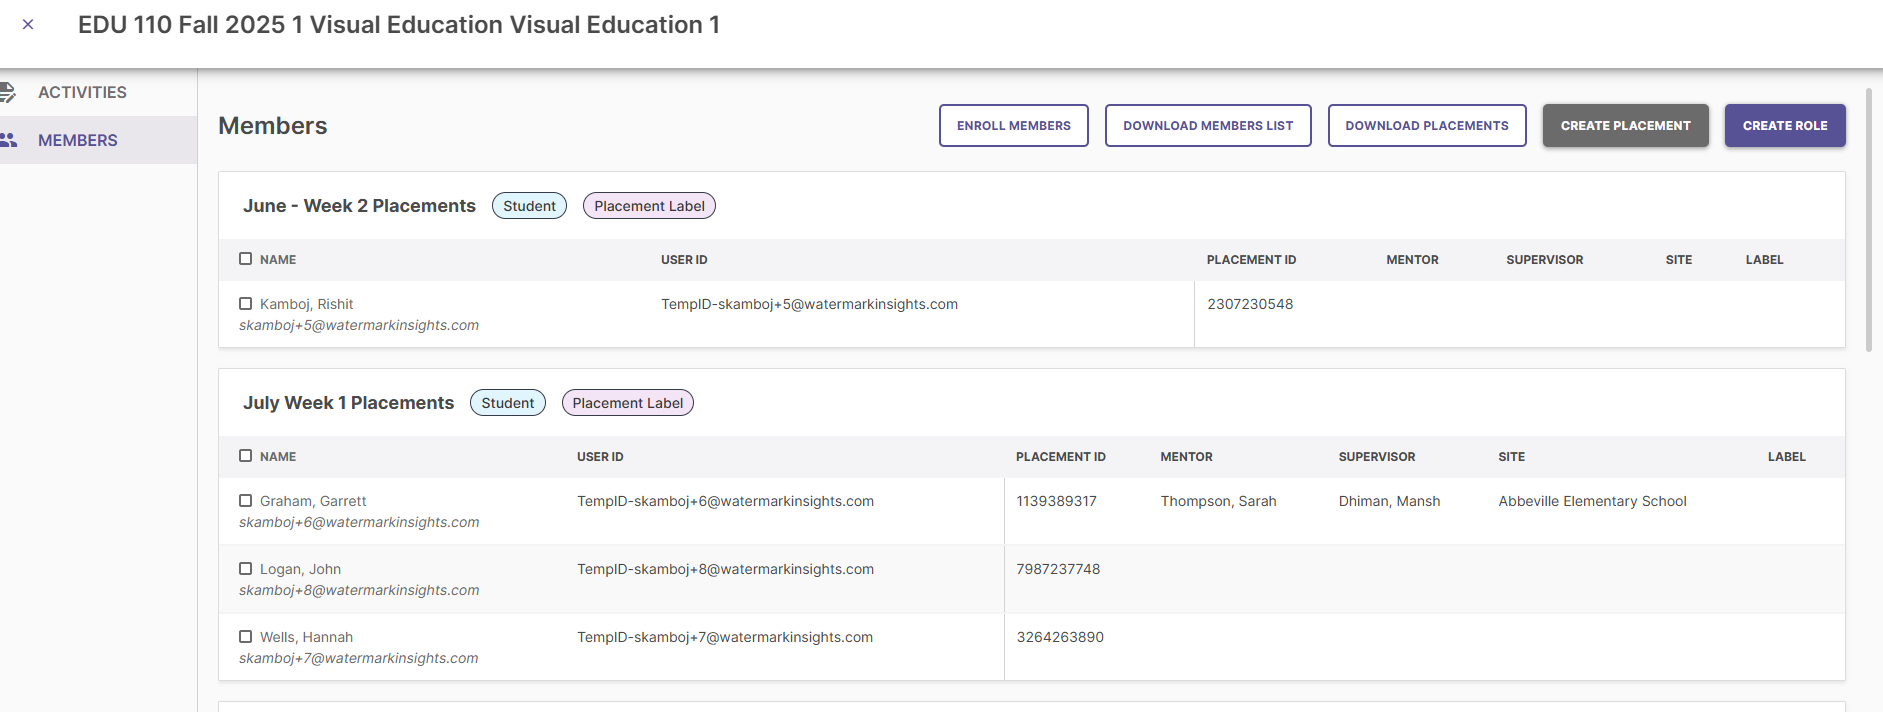Click supervisor name Dhiman, Mansh
This screenshot has height=712, width=1883.
tap(1389, 501)
